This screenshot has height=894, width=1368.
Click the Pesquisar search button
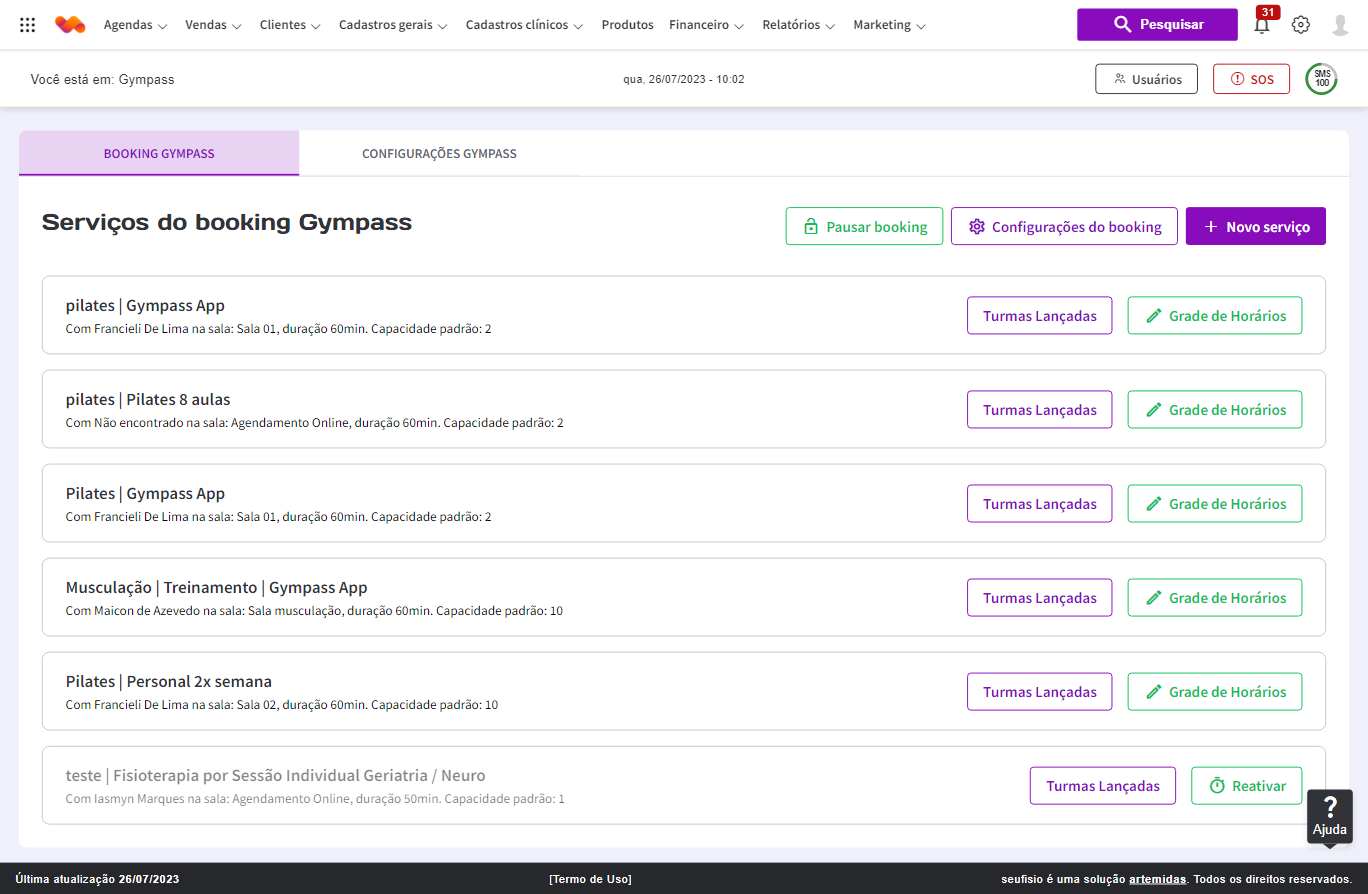(1157, 24)
